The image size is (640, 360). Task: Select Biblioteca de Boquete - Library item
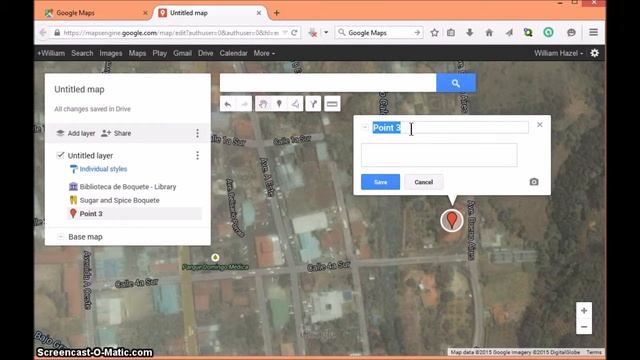click(x=128, y=187)
